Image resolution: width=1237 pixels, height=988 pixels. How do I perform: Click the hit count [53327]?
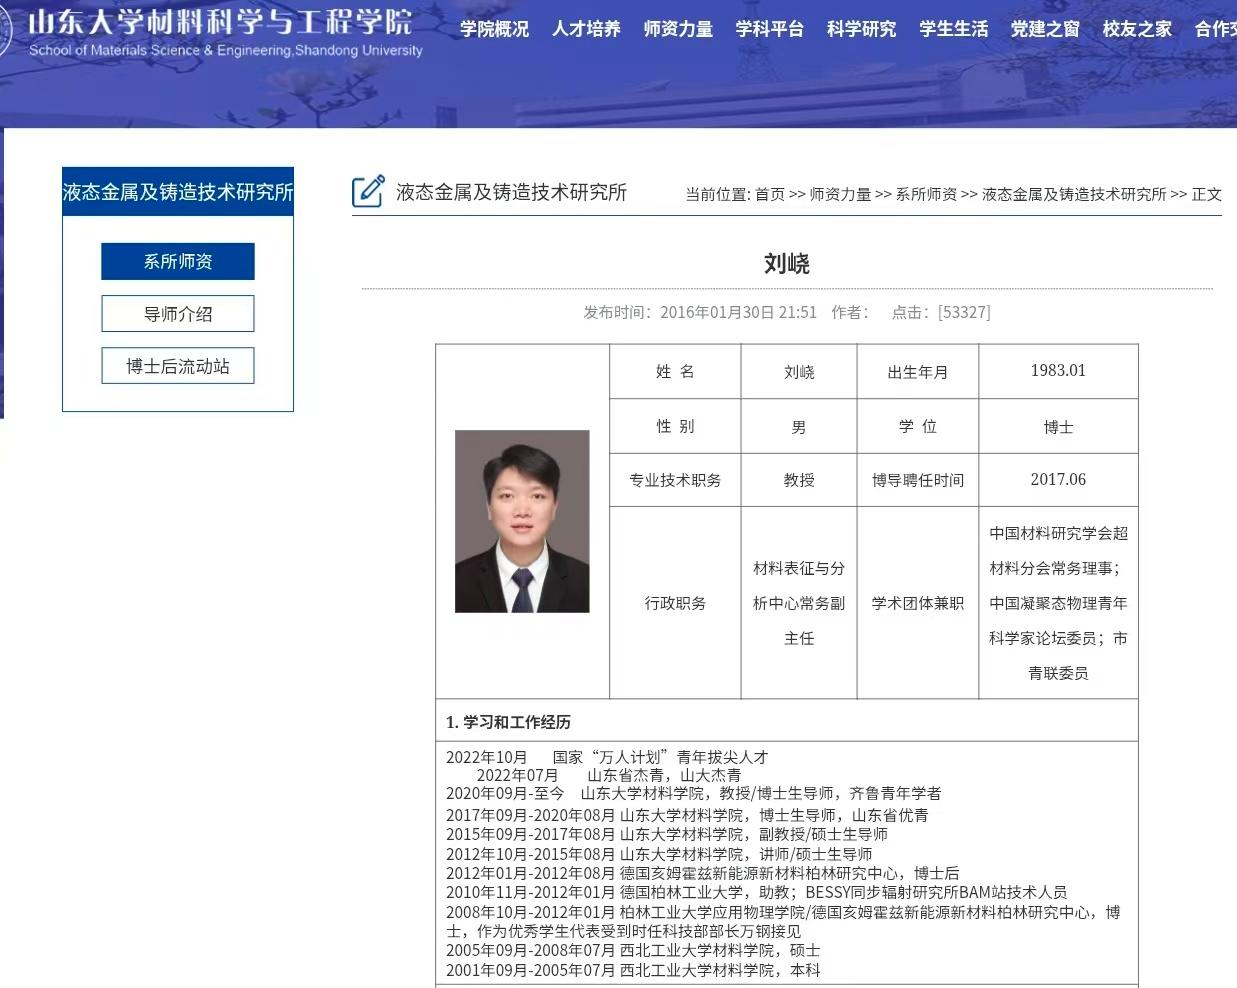point(964,312)
